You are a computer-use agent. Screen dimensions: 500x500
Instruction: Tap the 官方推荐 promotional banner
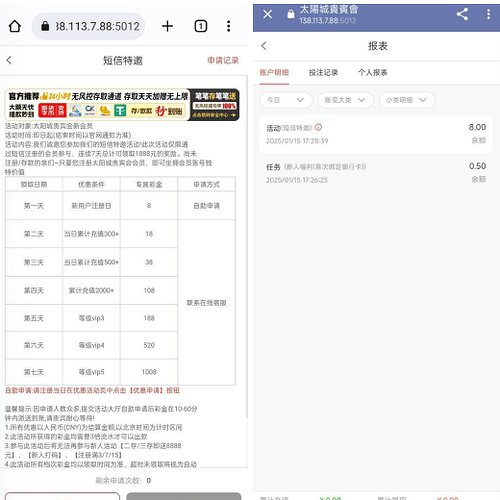coord(122,105)
